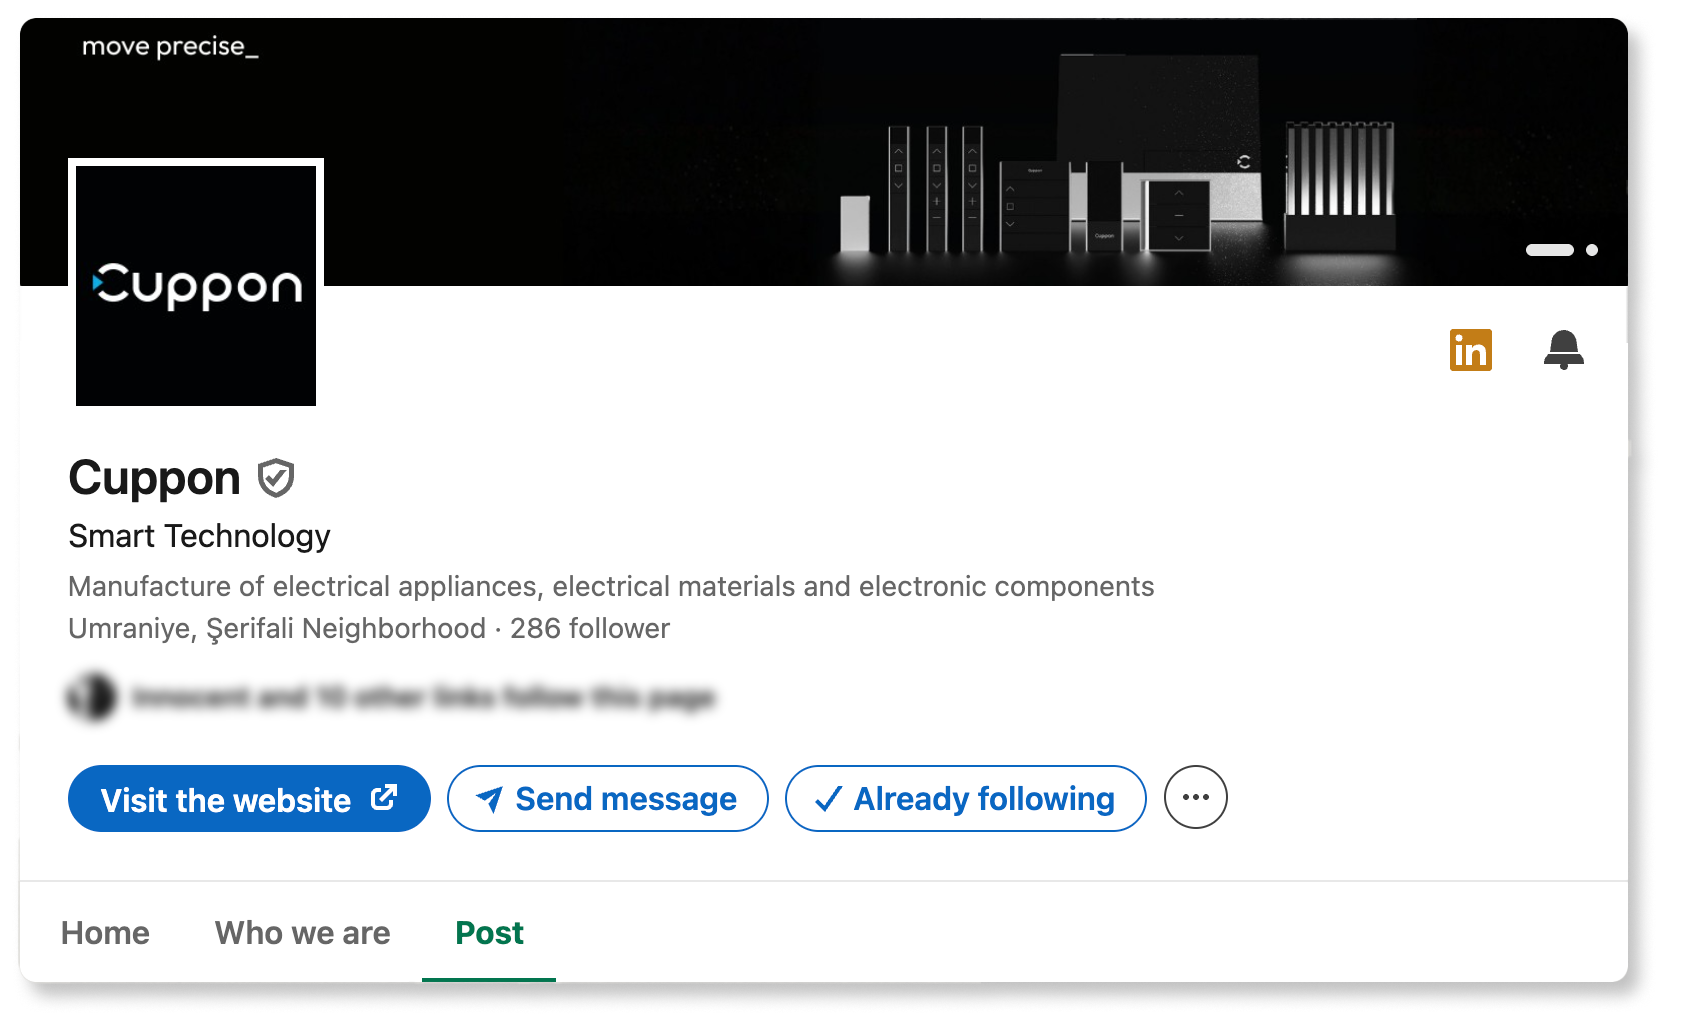Click the verified shield badge beside Cuppon
Image resolution: width=1696 pixels, height=1036 pixels.
tap(276, 478)
